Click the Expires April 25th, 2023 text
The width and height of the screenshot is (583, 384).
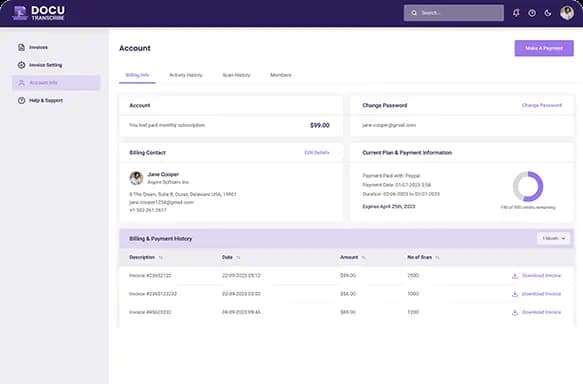click(389, 207)
